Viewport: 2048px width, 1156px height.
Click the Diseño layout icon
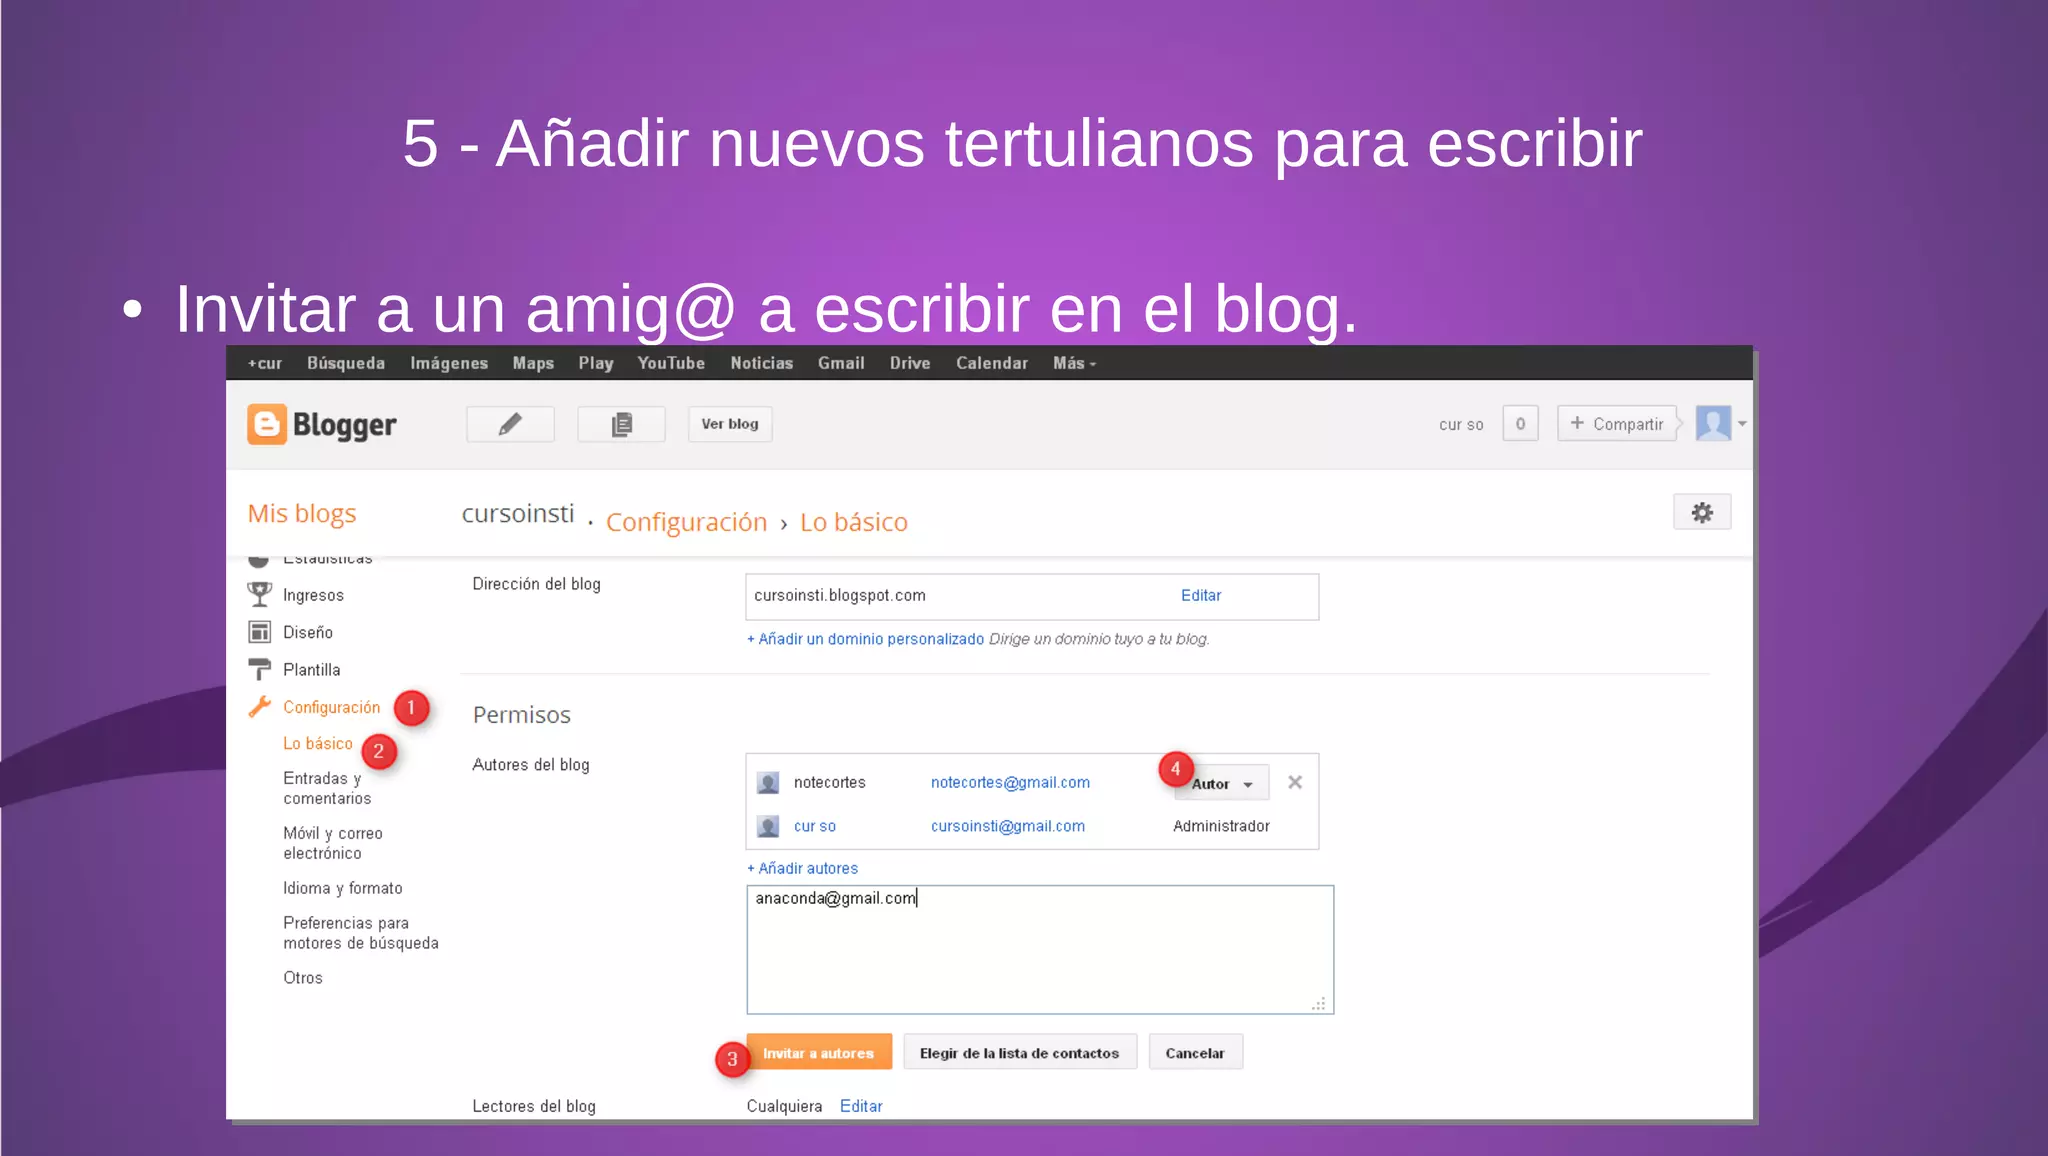(x=259, y=632)
